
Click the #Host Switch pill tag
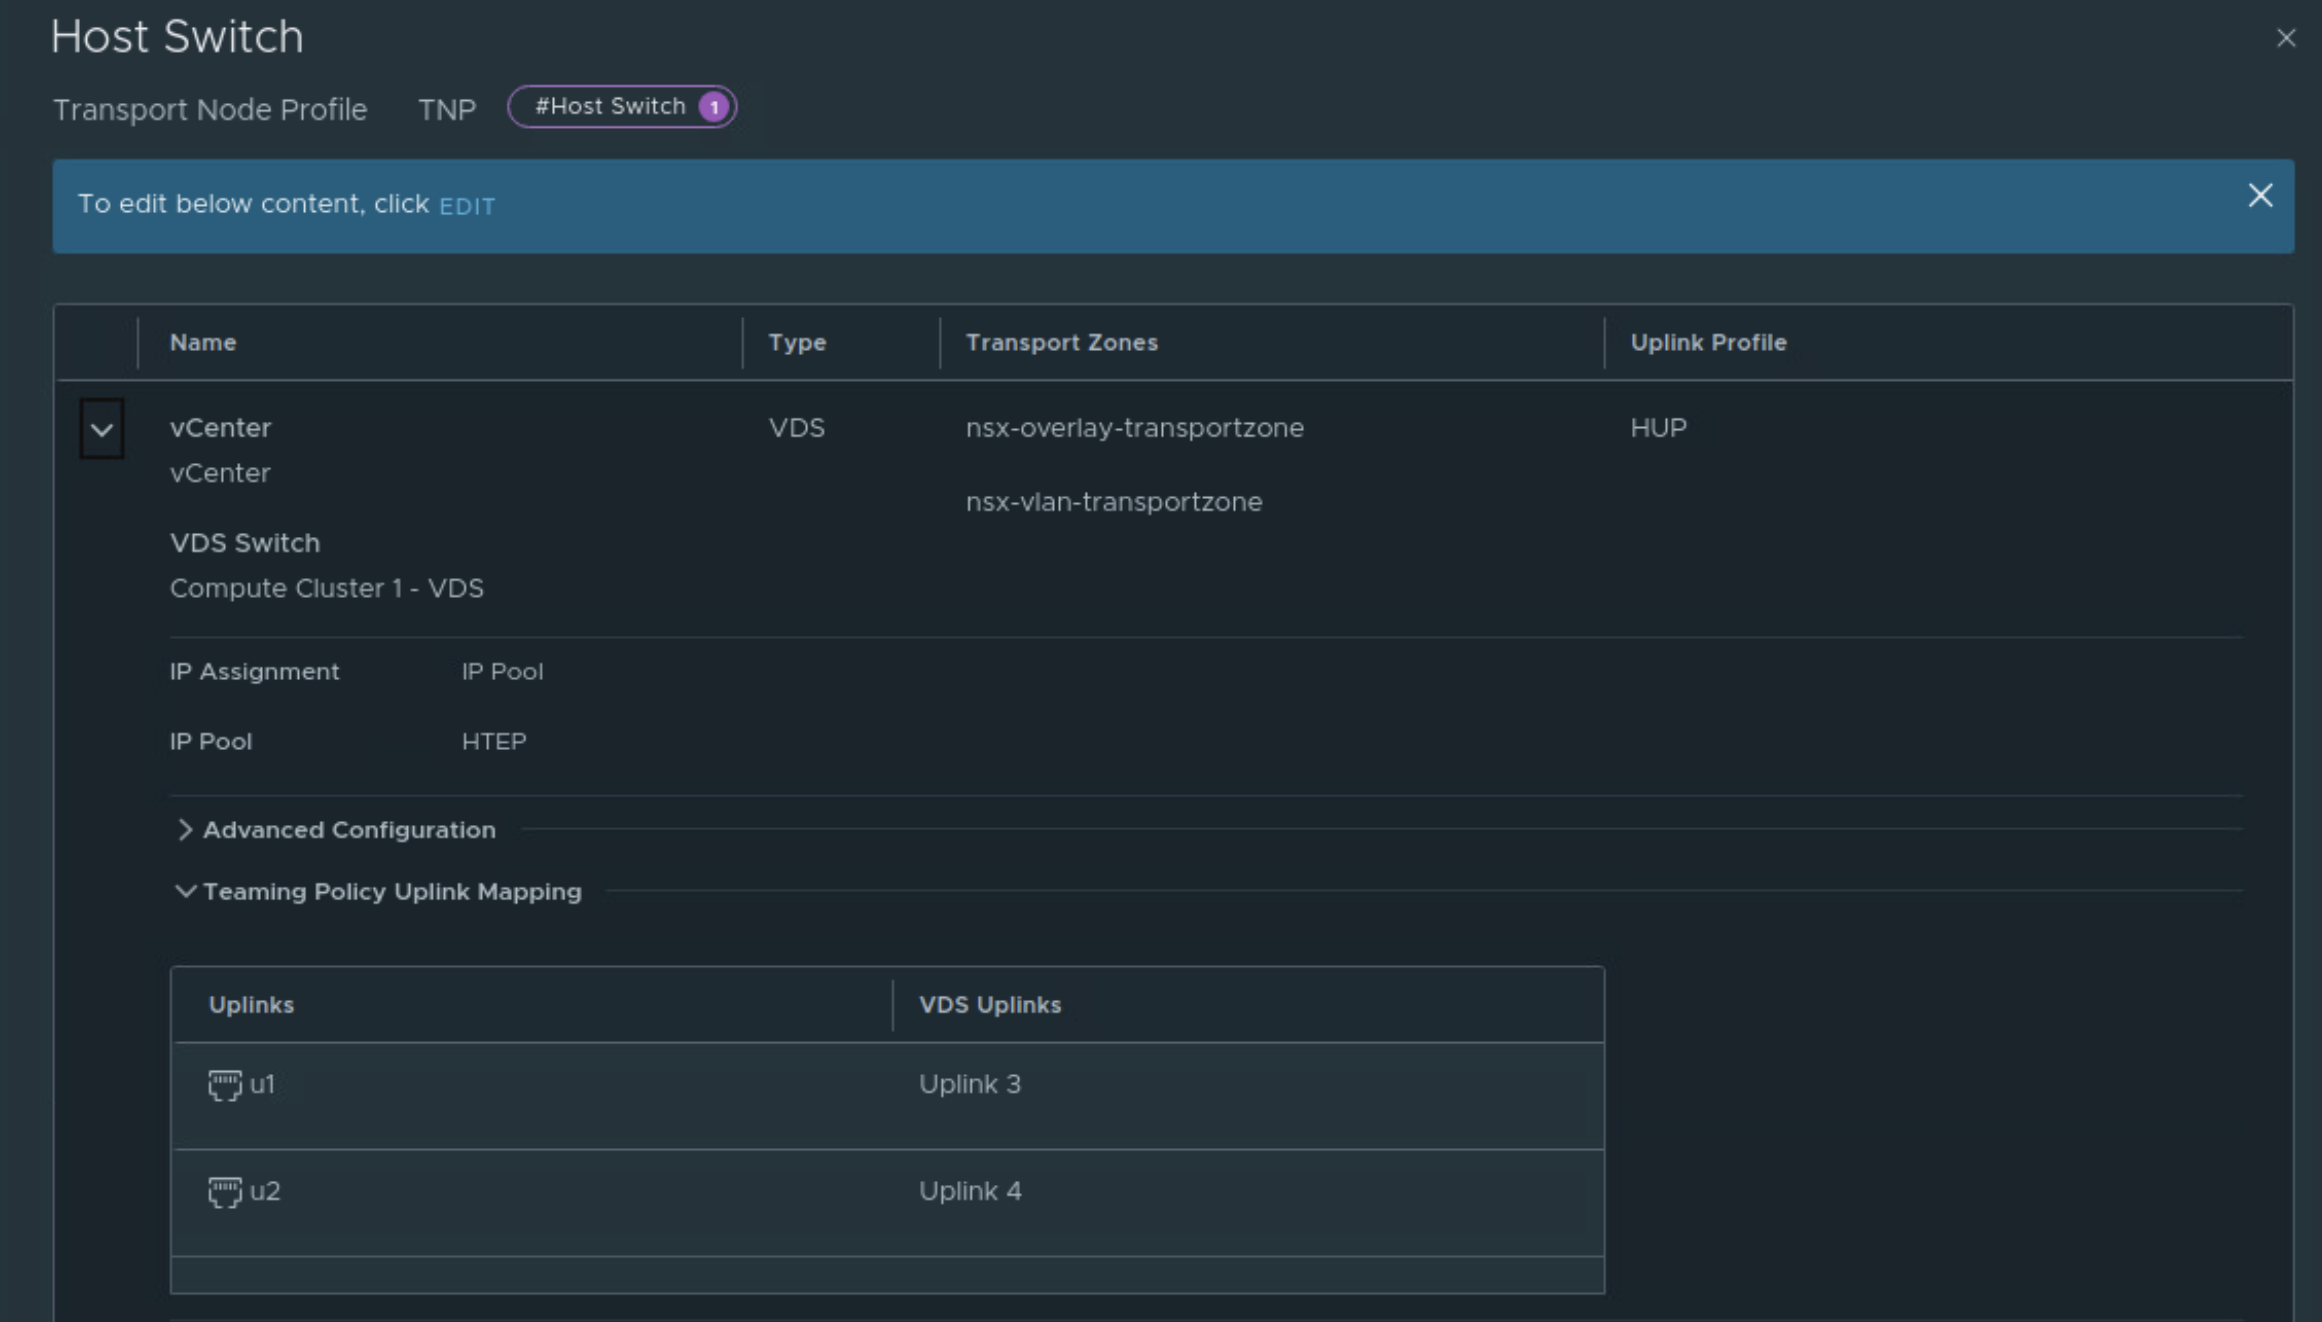point(609,107)
